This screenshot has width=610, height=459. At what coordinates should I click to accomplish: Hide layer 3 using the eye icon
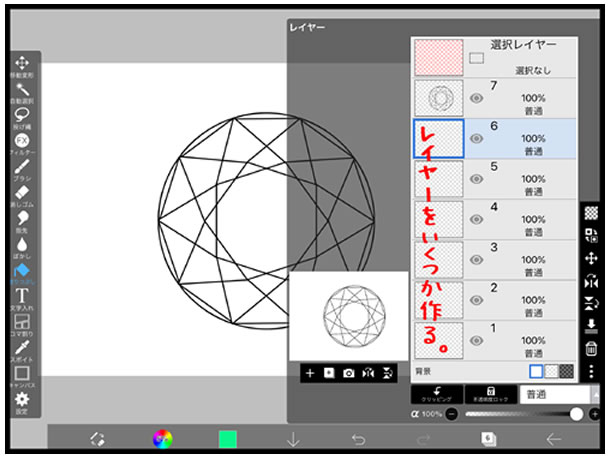(477, 260)
